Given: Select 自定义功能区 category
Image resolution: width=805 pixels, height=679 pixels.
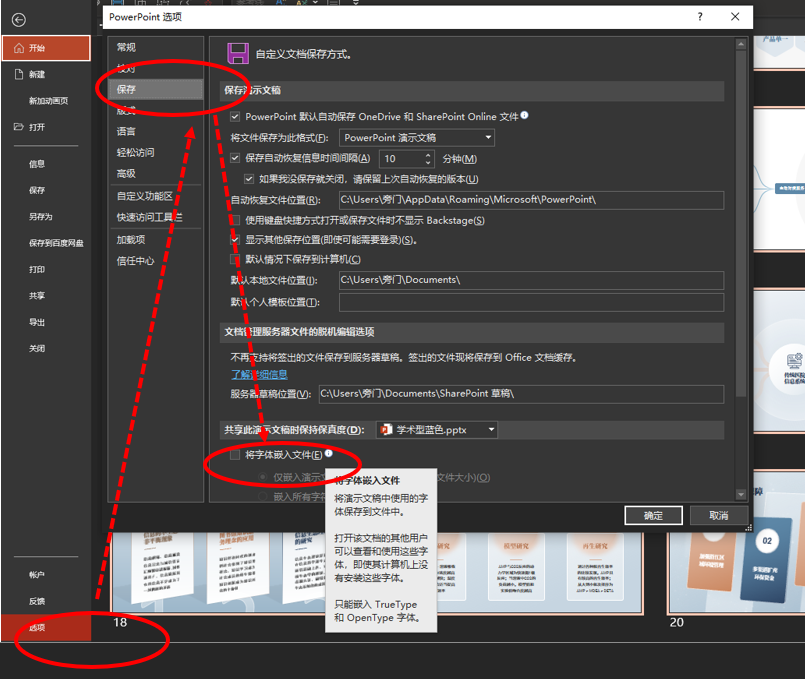Looking at the screenshot, I should point(156,196).
